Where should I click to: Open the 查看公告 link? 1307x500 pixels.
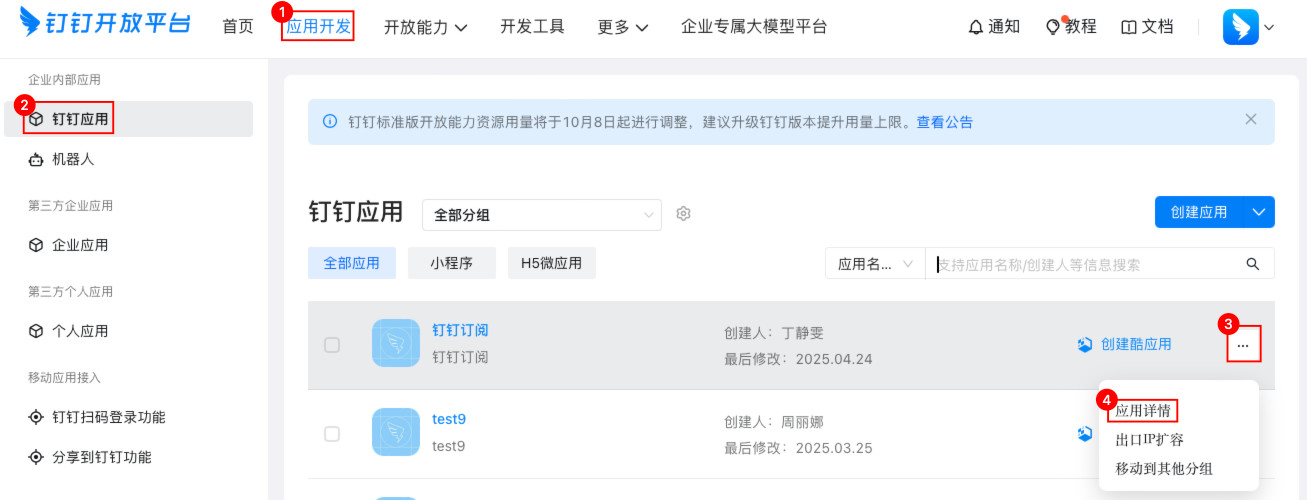click(945, 122)
